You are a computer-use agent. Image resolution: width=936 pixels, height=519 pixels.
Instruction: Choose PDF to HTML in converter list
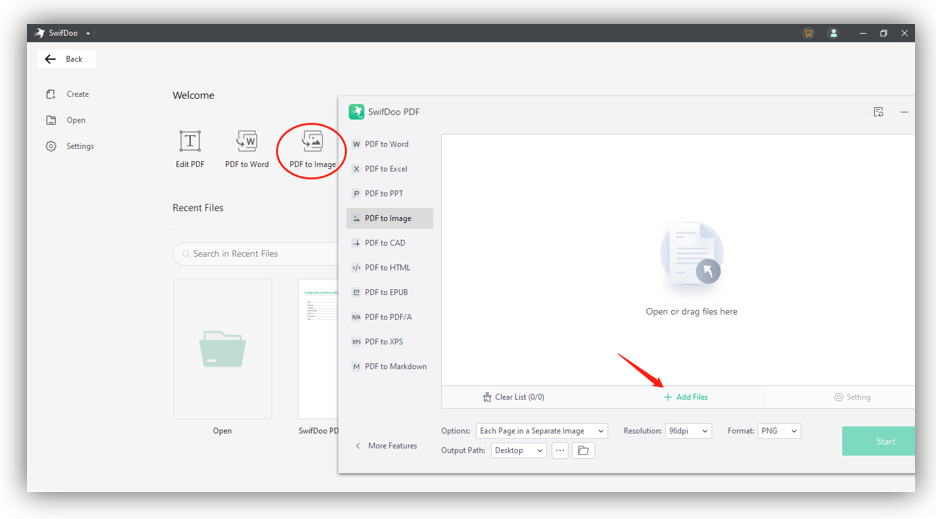(389, 268)
